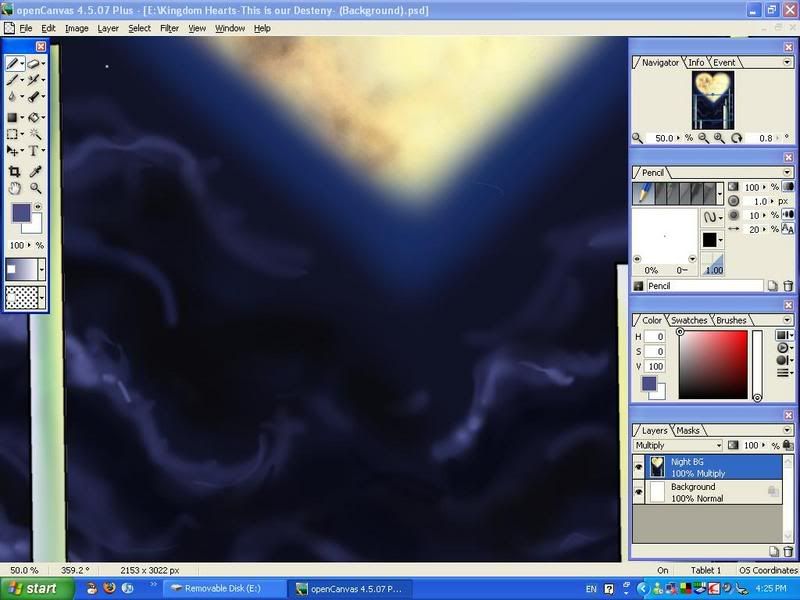Open the Color panel options menu arrow

click(x=787, y=320)
